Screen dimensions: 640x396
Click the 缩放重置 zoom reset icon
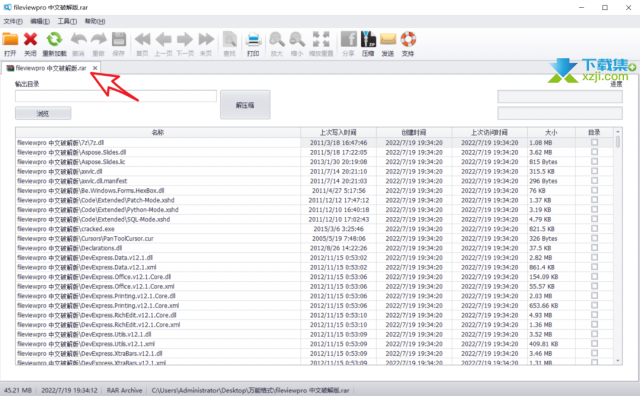pos(321,40)
